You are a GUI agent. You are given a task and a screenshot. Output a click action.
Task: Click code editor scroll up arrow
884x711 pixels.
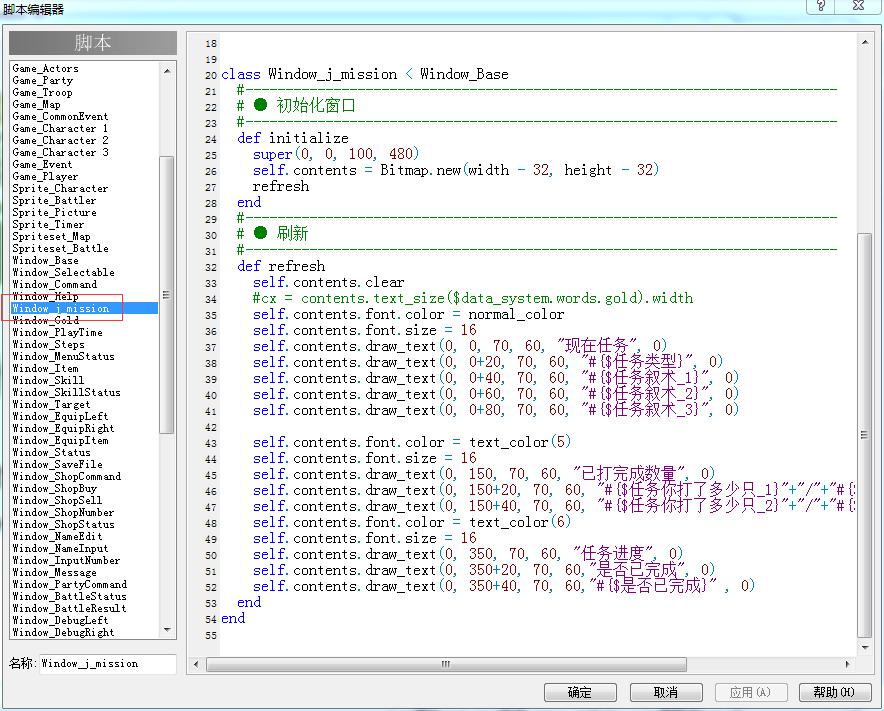coord(865,42)
